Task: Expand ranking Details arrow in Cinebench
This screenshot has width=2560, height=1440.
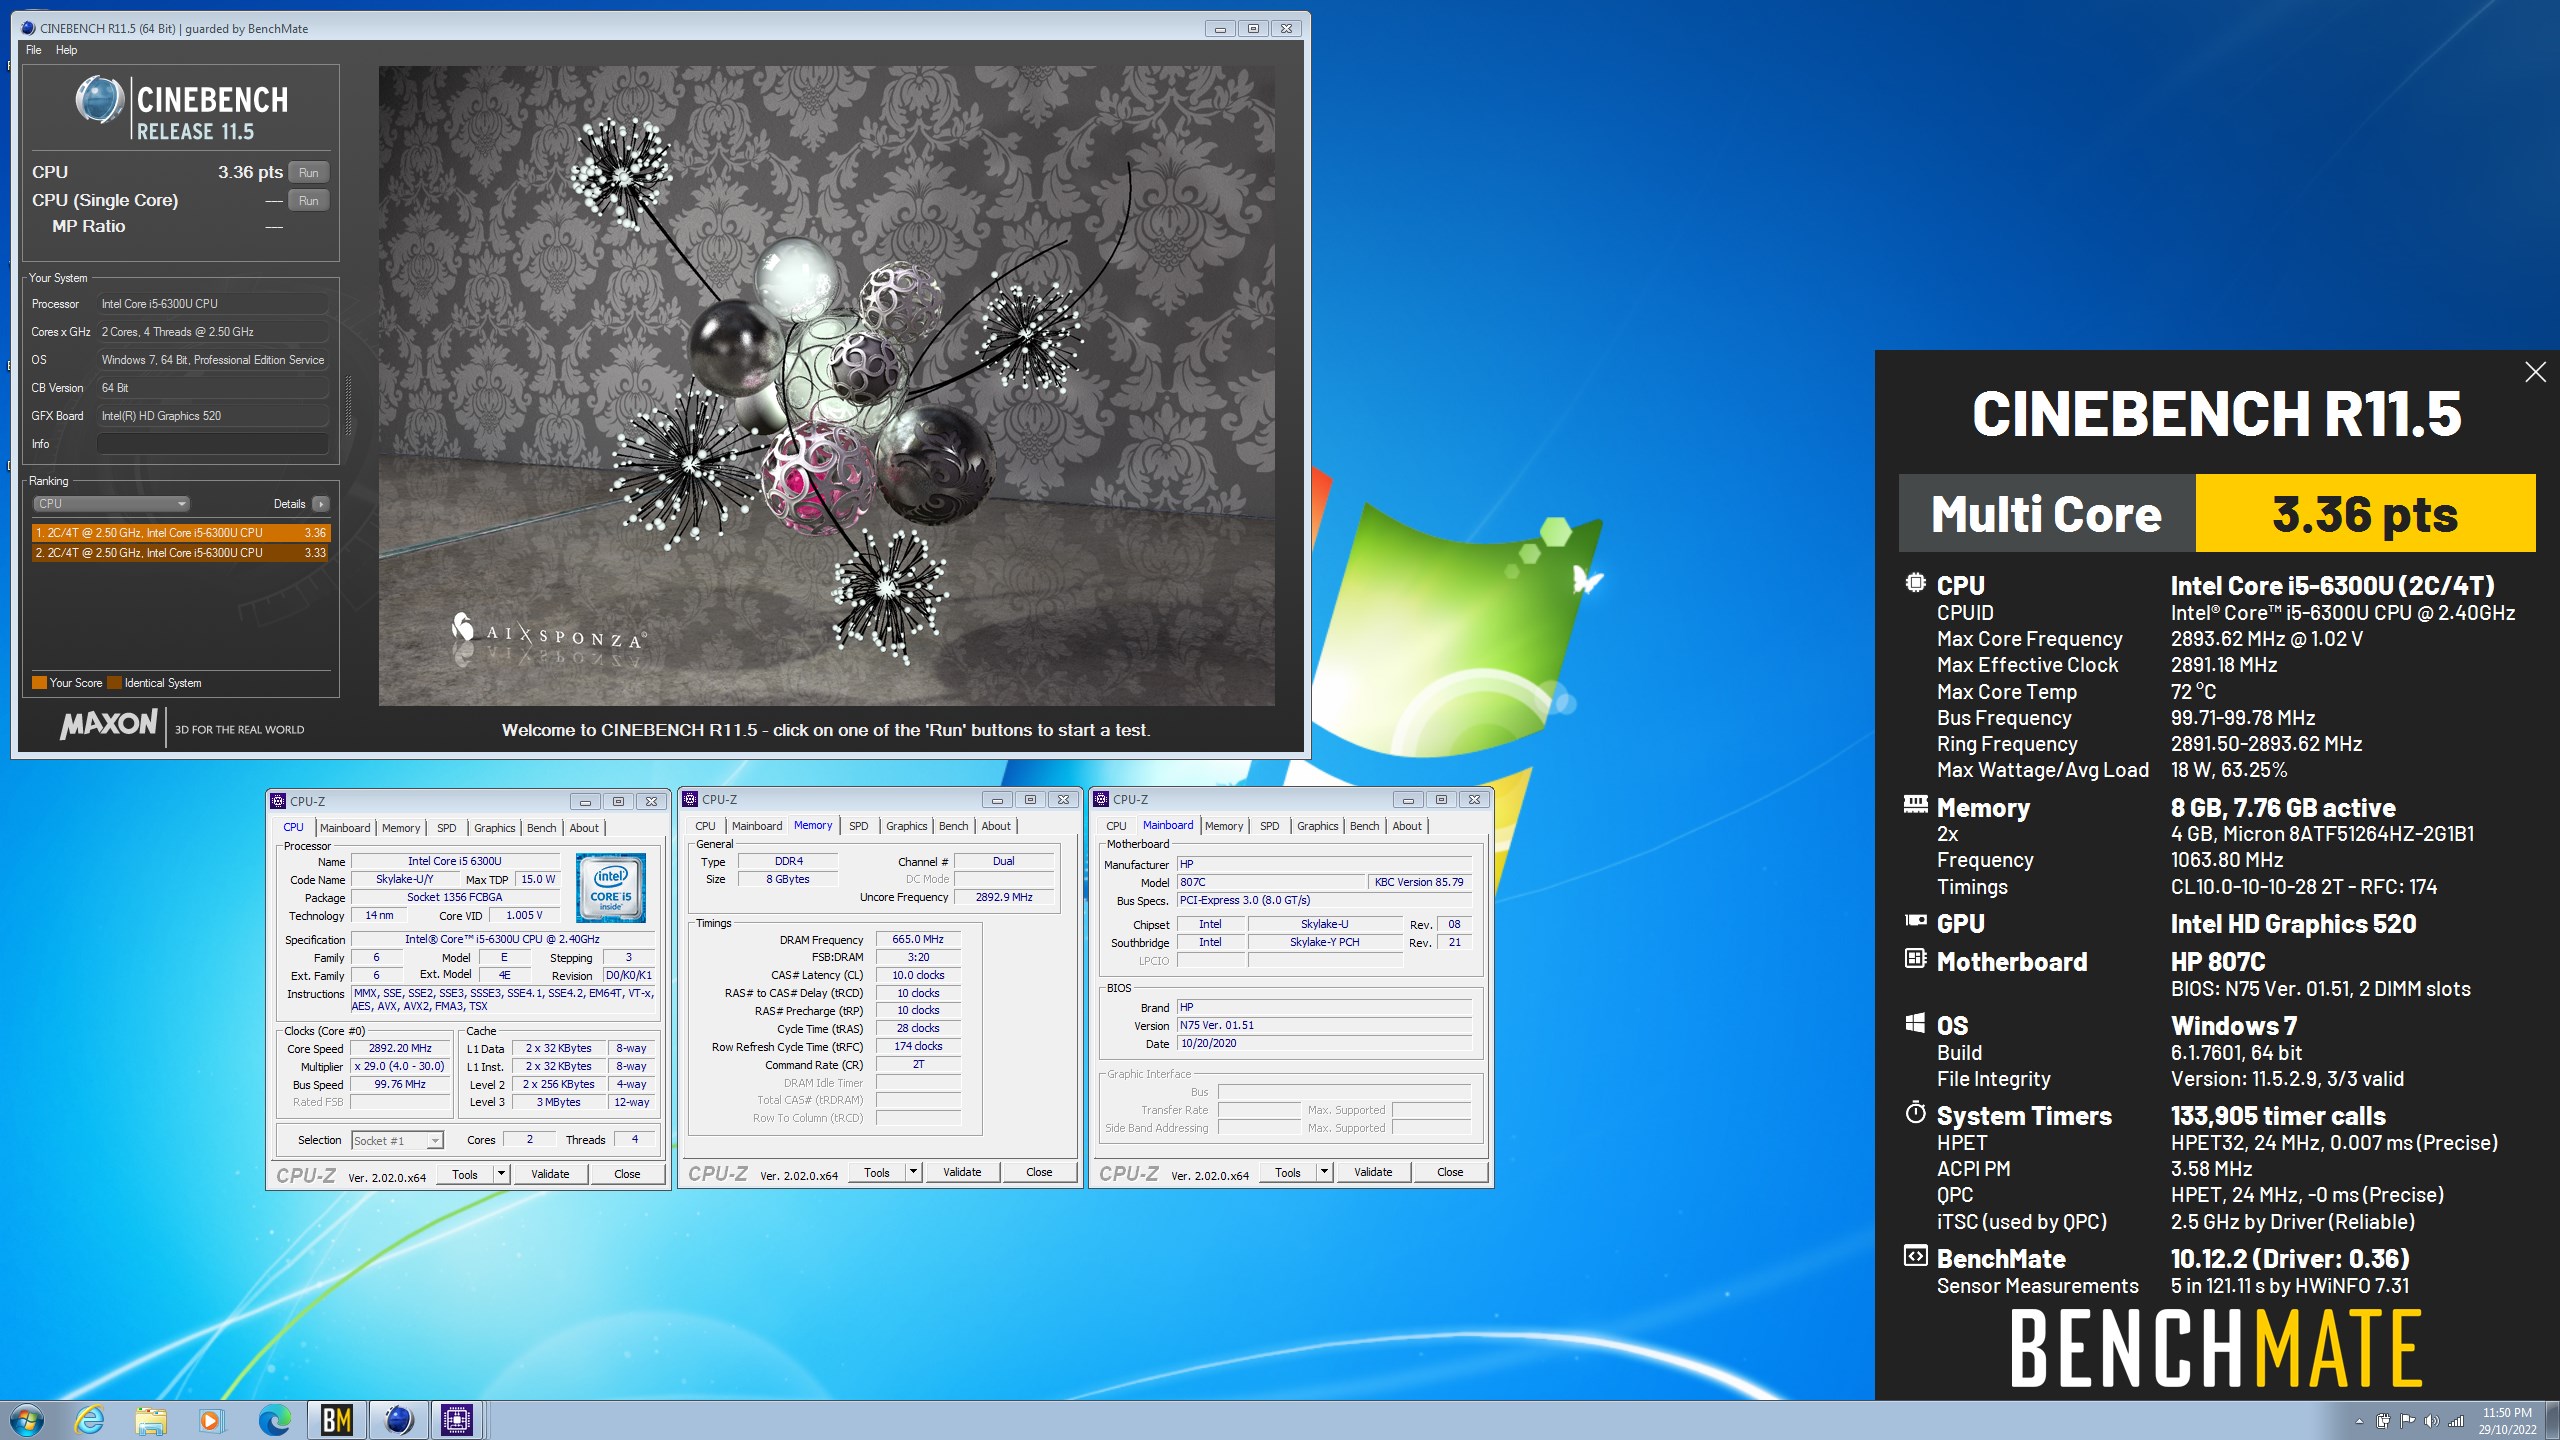Action: coord(320,504)
